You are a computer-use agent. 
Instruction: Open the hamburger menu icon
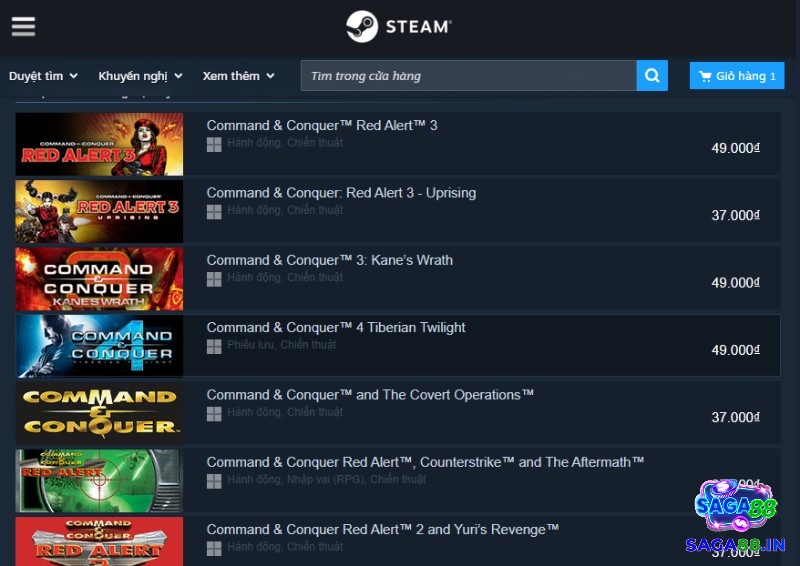[23, 27]
